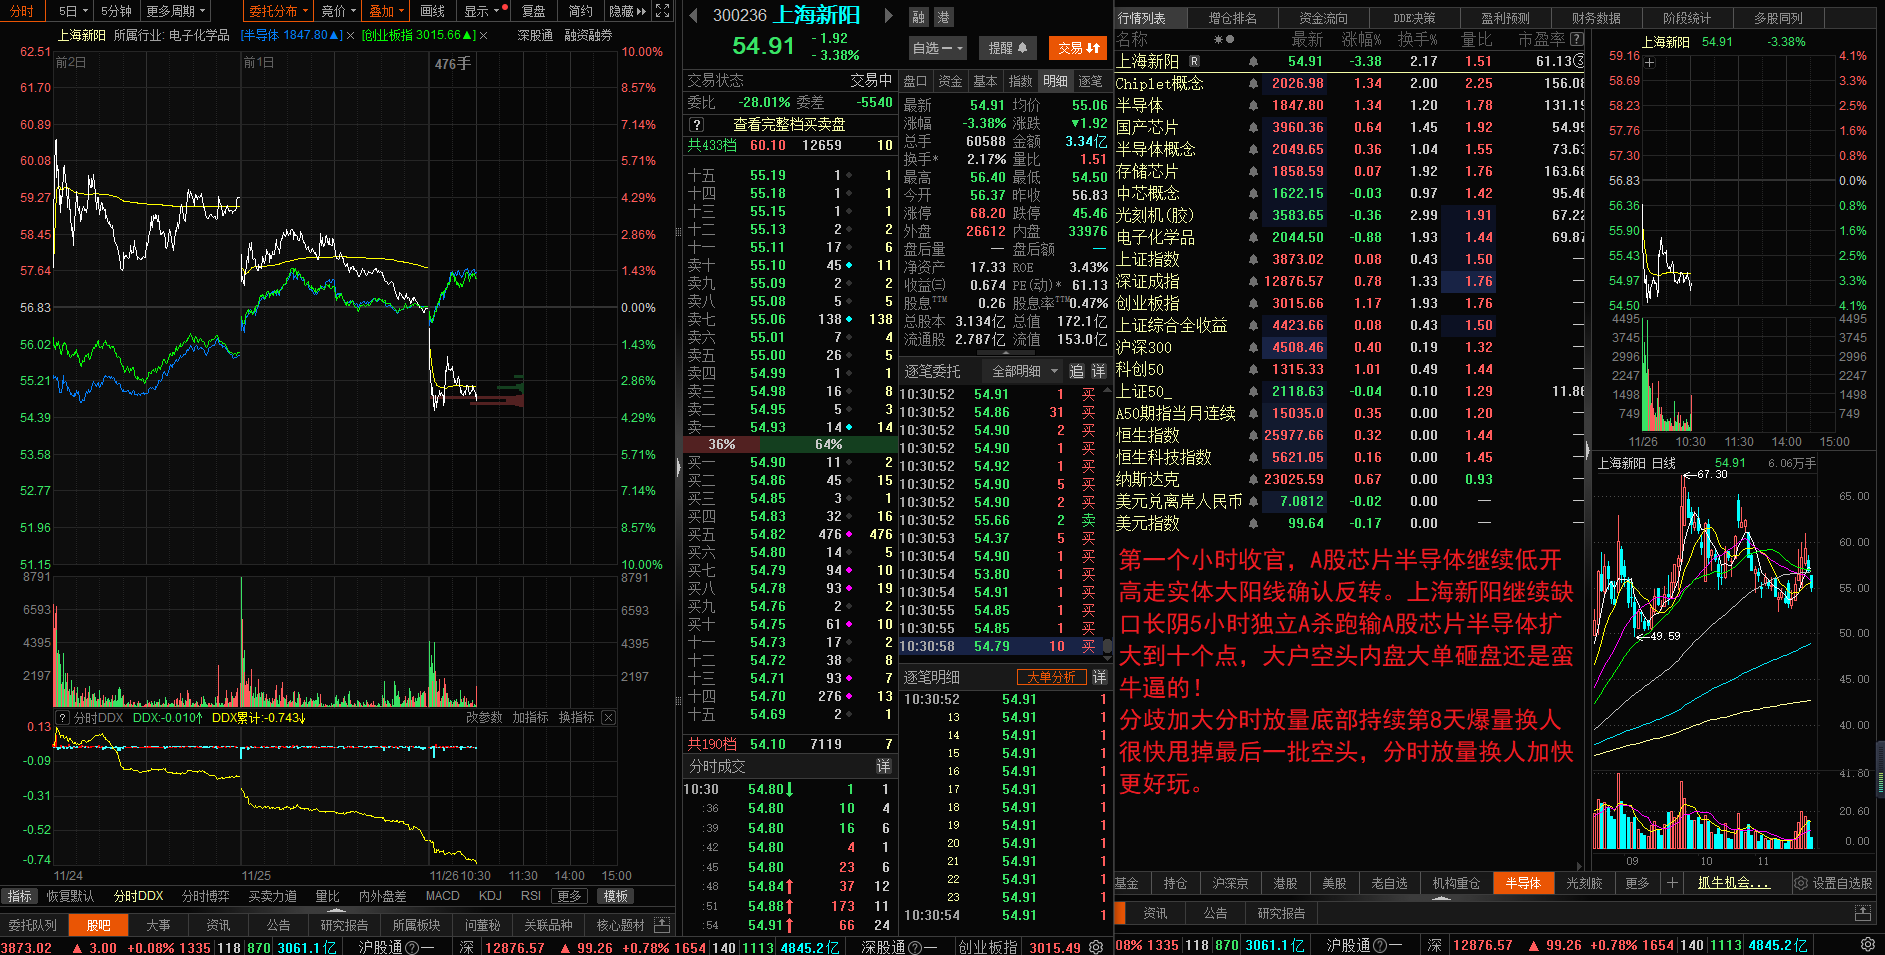The width and height of the screenshot is (1885, 955).
Task: Add a new watchlist tab with plus
Action: click(1671, 883)
